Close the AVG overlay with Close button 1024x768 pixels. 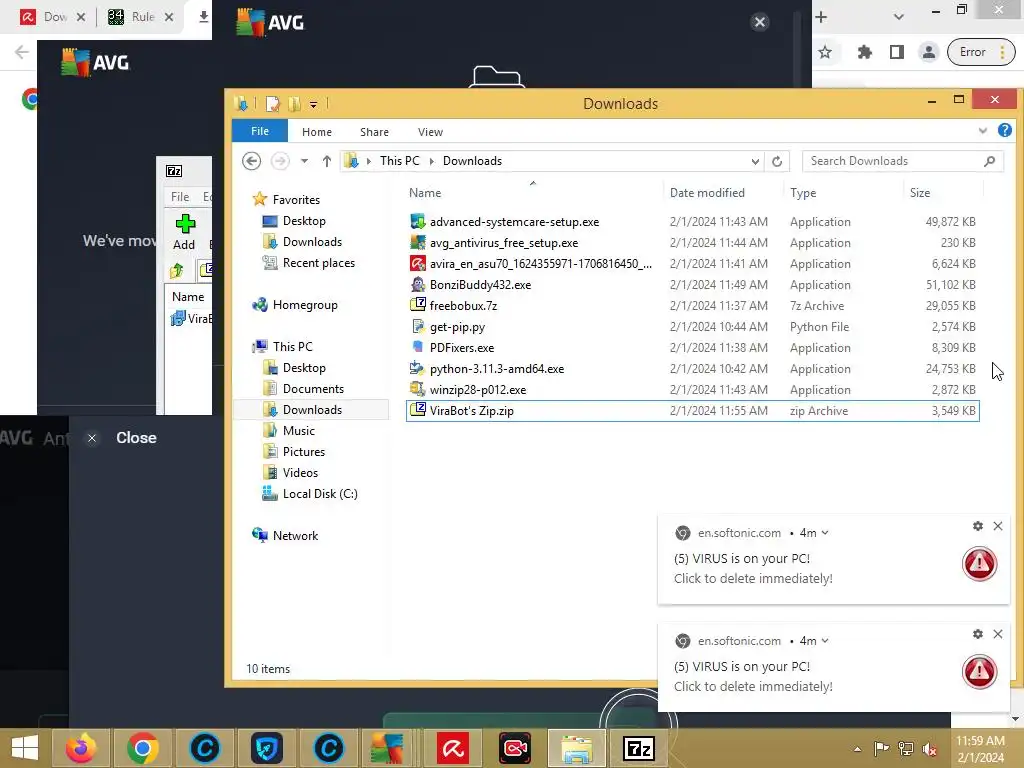[x=123, y=438]
